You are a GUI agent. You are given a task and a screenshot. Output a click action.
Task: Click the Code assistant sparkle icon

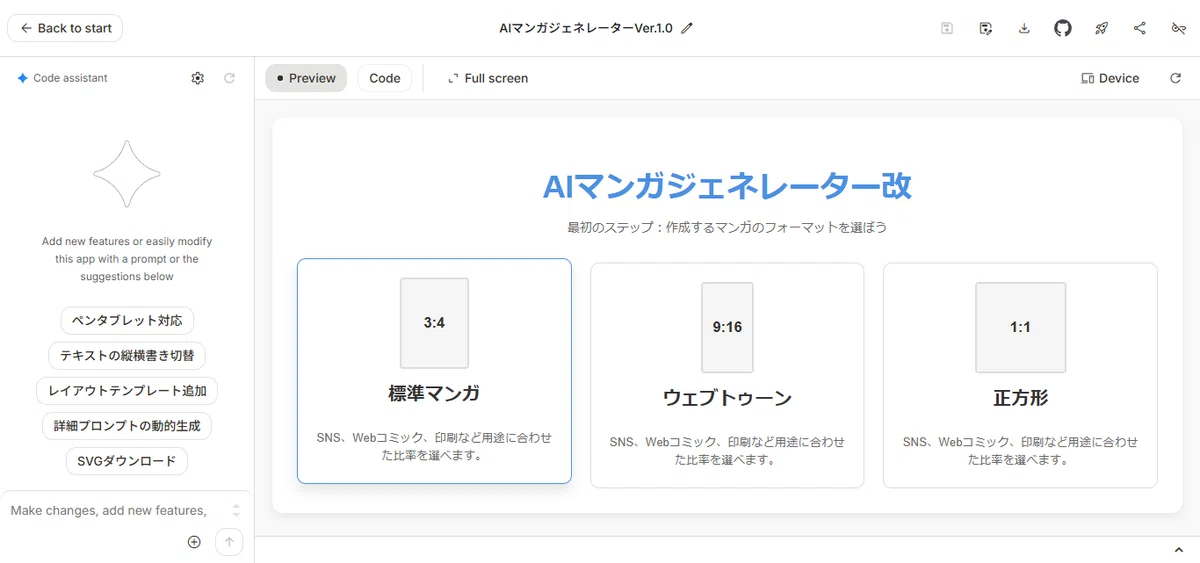(x=22, y=78)
